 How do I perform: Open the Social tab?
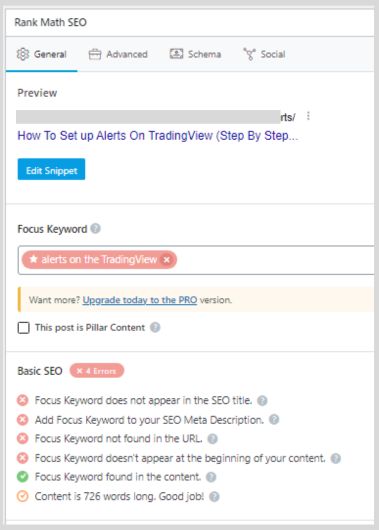coord(264,54)
